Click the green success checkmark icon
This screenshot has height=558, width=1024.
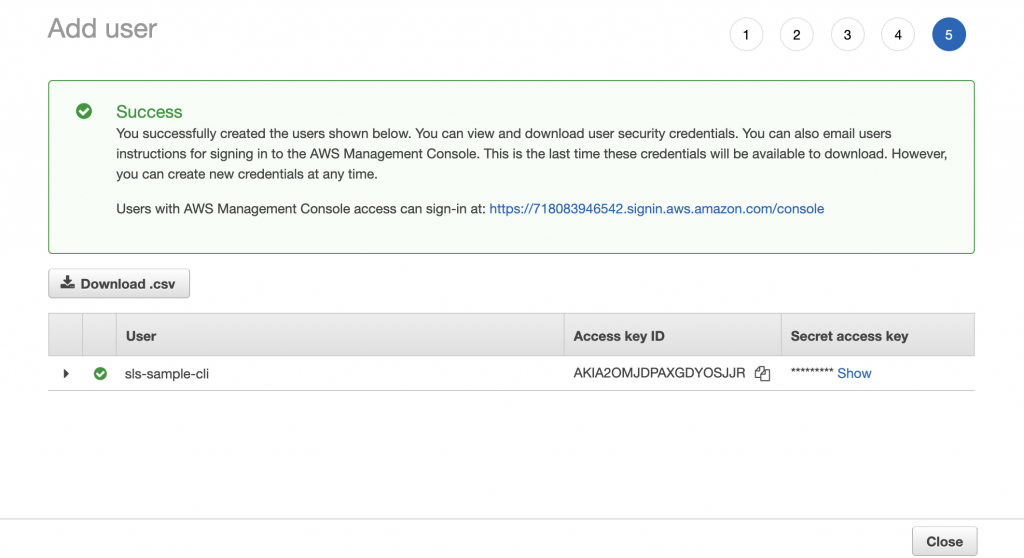[84, 111]
